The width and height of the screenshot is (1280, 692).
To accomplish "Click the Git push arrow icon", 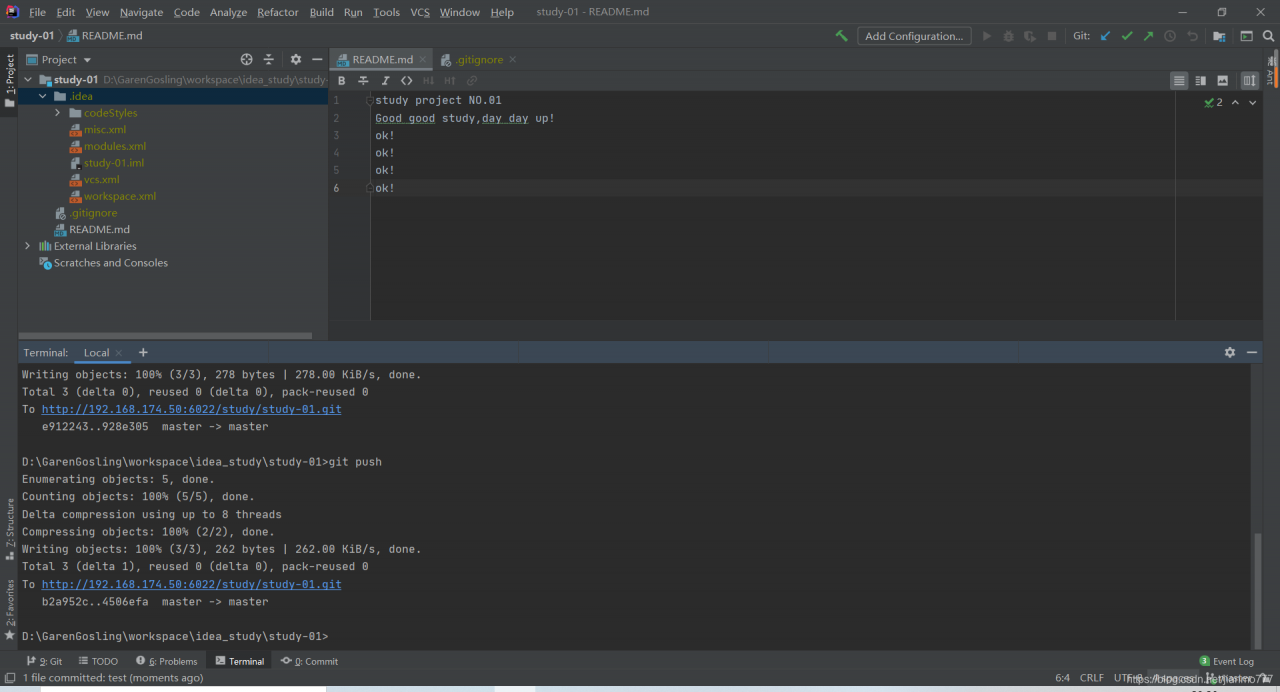I will pos(1148,36).
